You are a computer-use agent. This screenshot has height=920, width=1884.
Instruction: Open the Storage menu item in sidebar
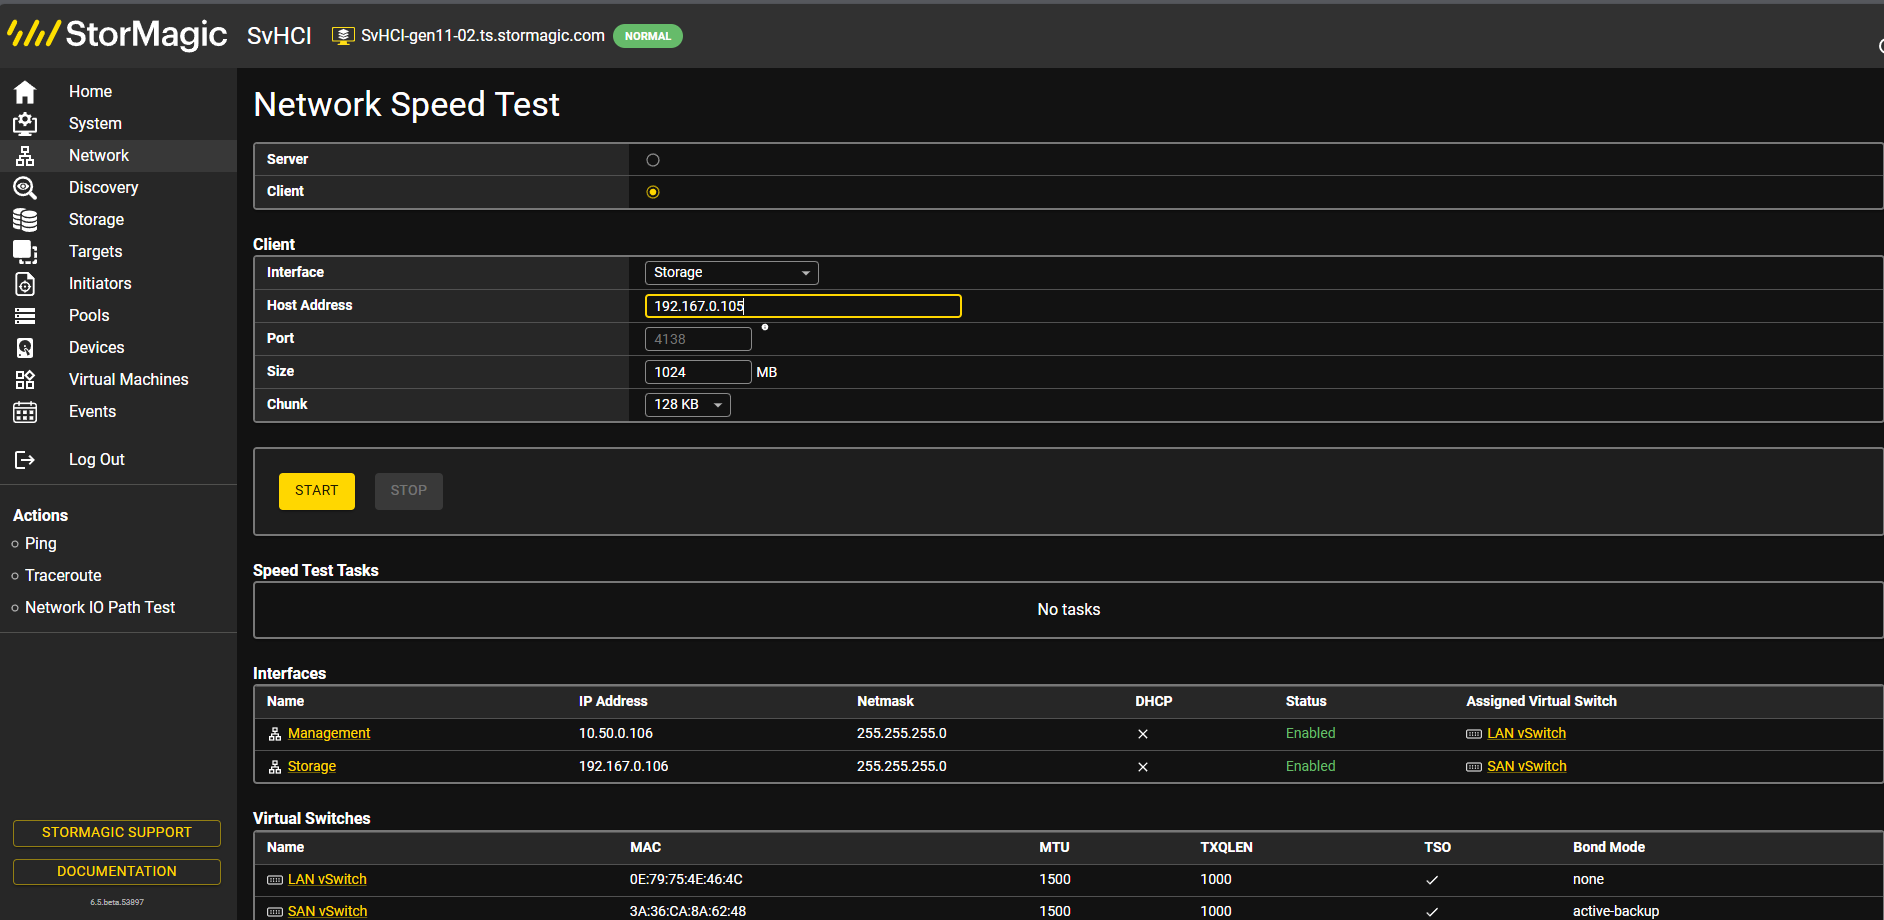click(x=96, y=220)
